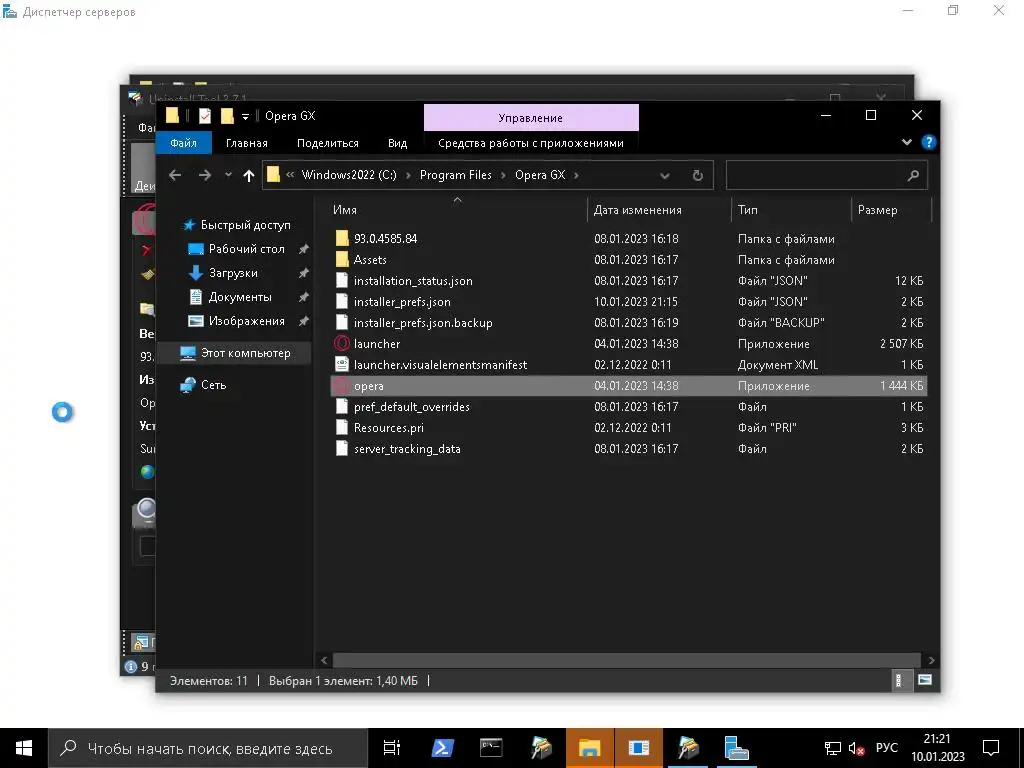Navigate to Windows2022 (C:) breadcrumb
Screen dimensions: 1024x768
point(349,175)
